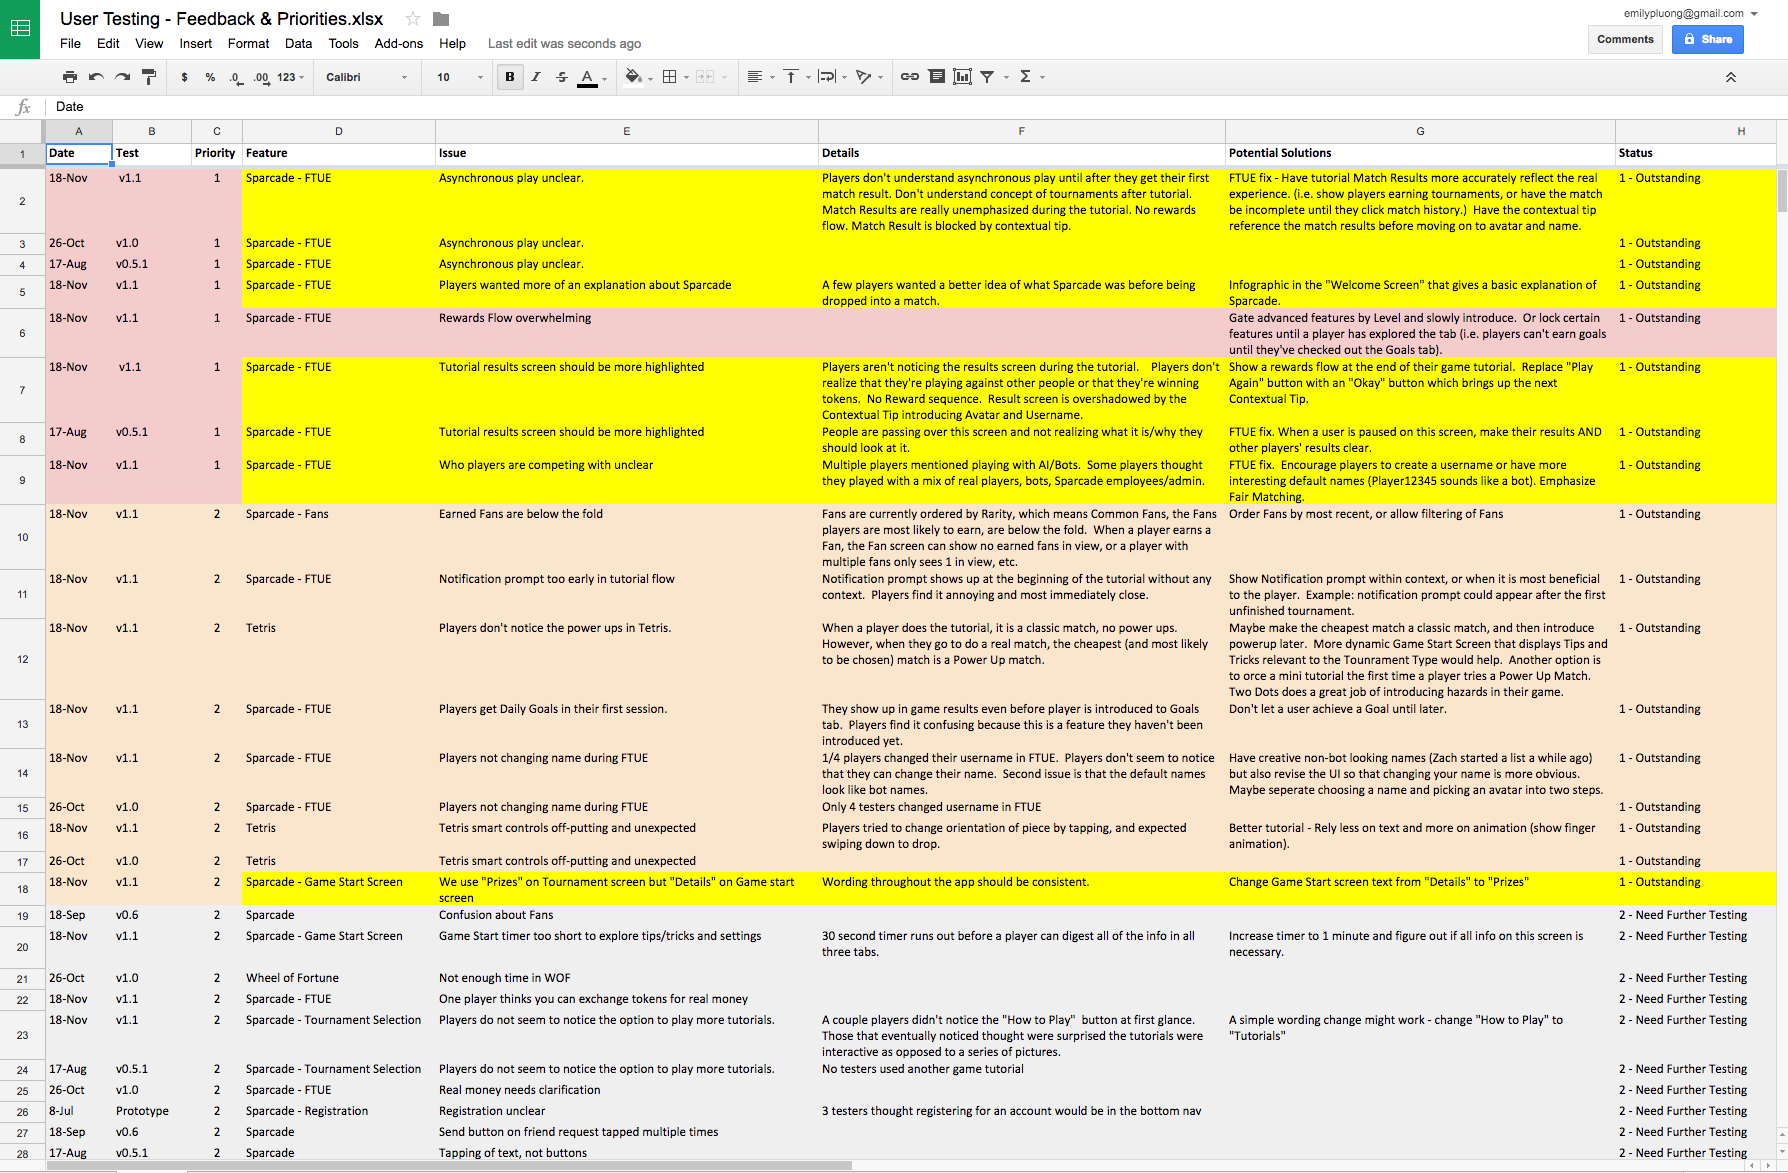Click 'Last edit was seconds ago' link
The height and width of the screenshot is (1173, 1788).
point(564,43)
